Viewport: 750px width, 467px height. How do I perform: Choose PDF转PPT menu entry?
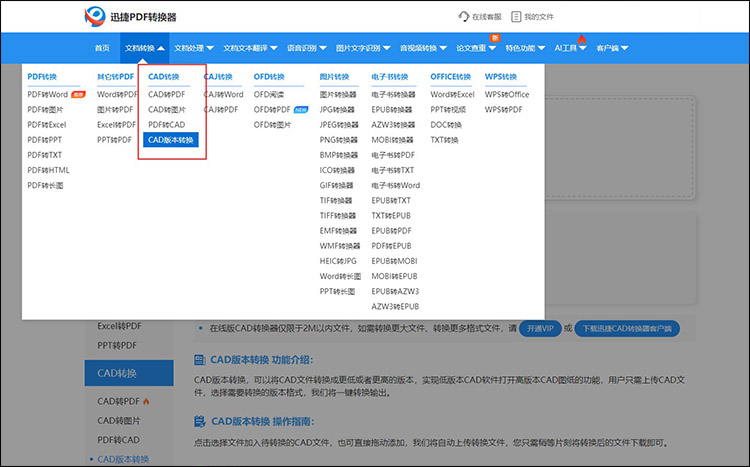point(44,140)
